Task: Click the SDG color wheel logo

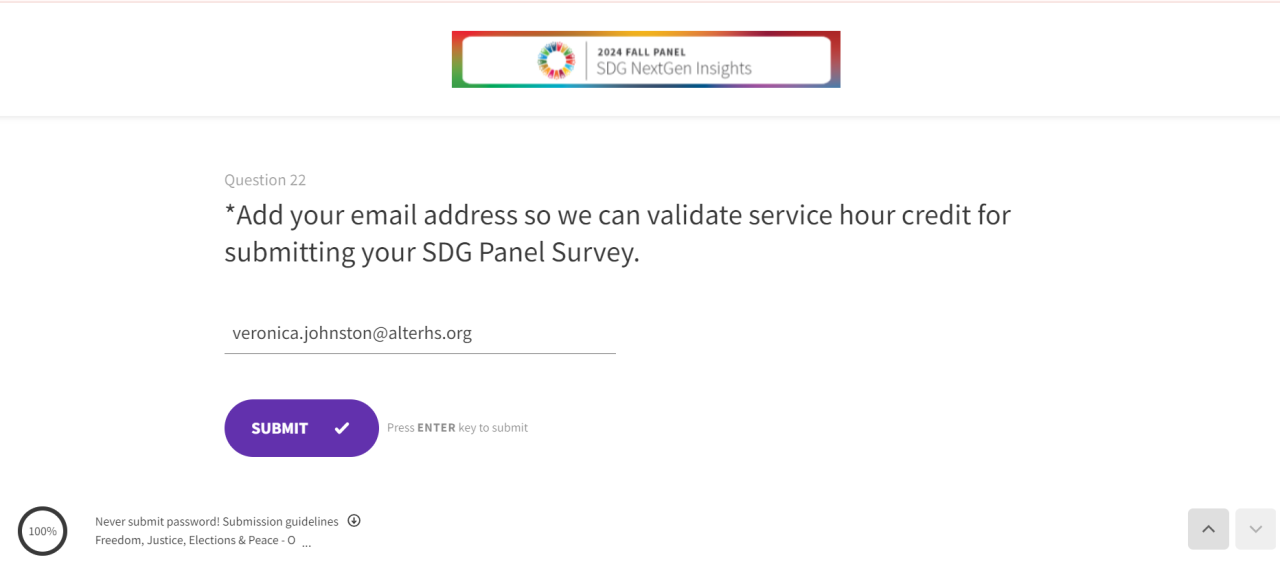Action: (x=557, y=60)
